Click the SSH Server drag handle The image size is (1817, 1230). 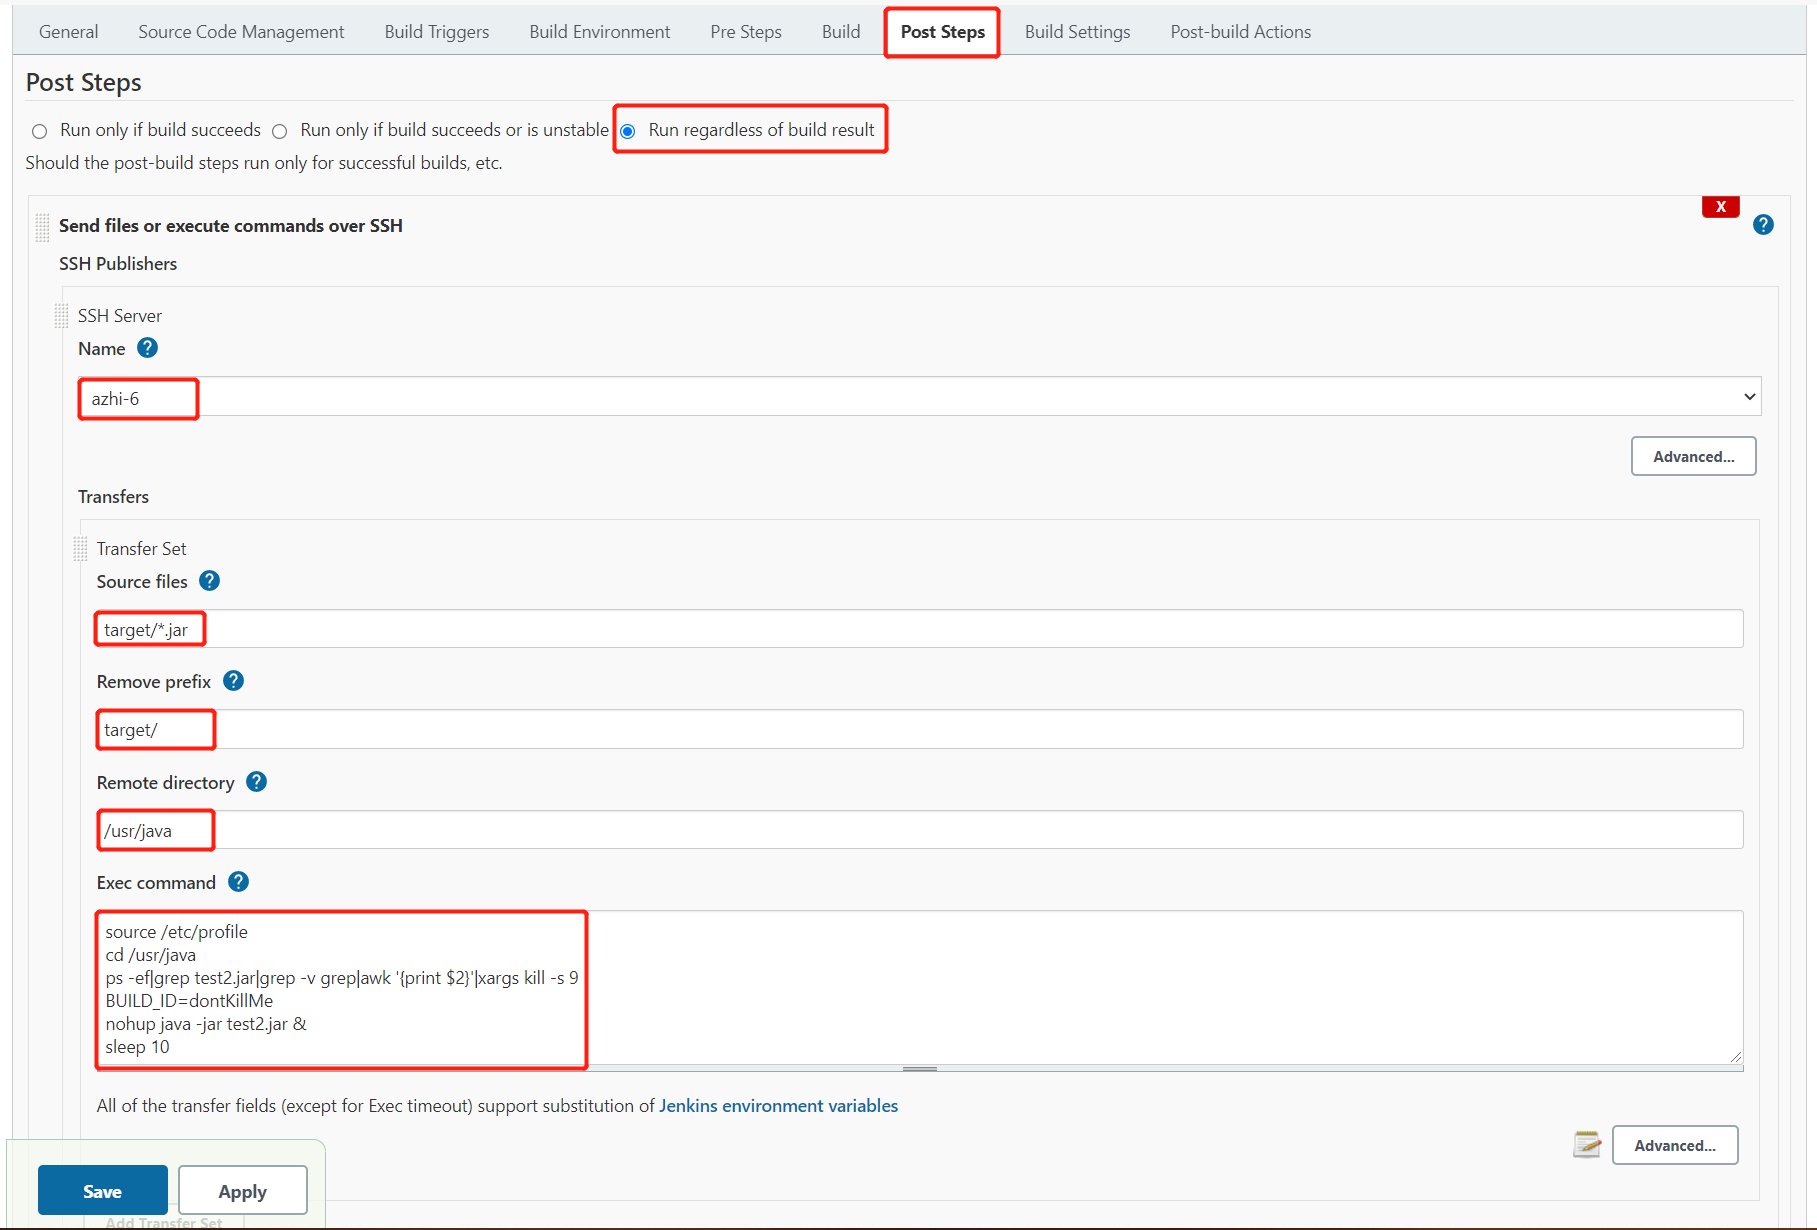coord(61,316)
